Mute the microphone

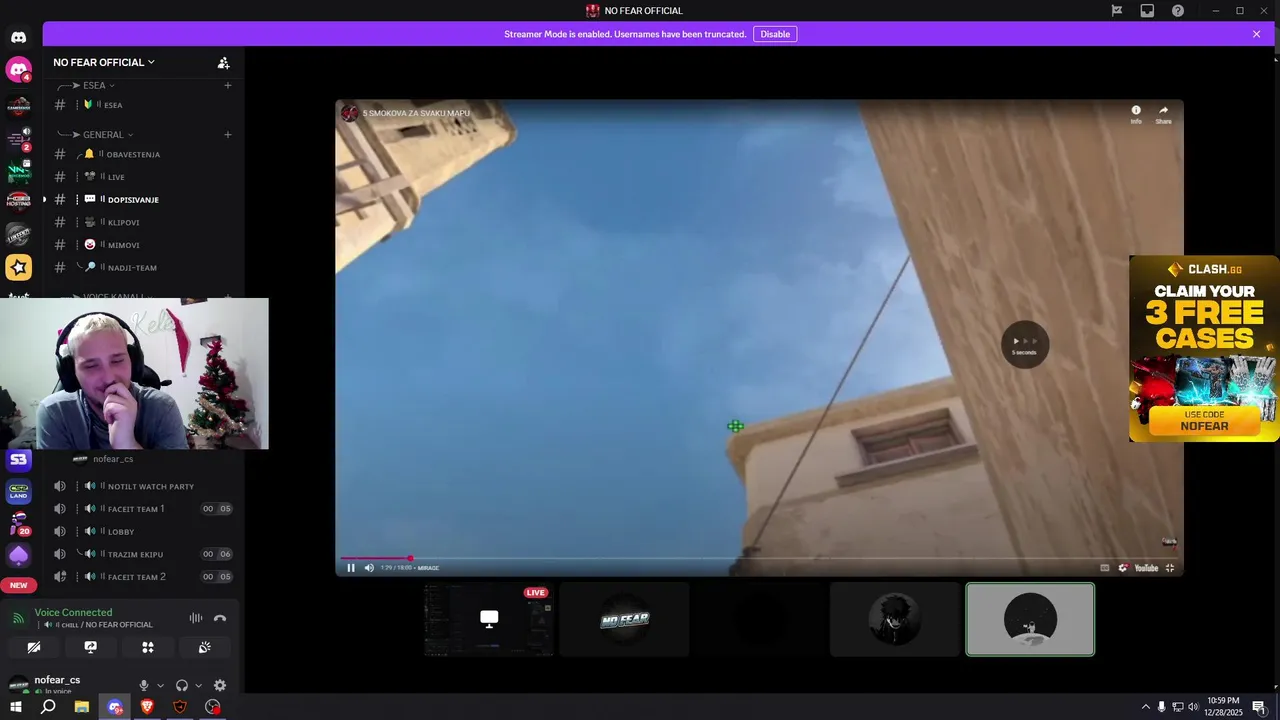pos(144,685)
